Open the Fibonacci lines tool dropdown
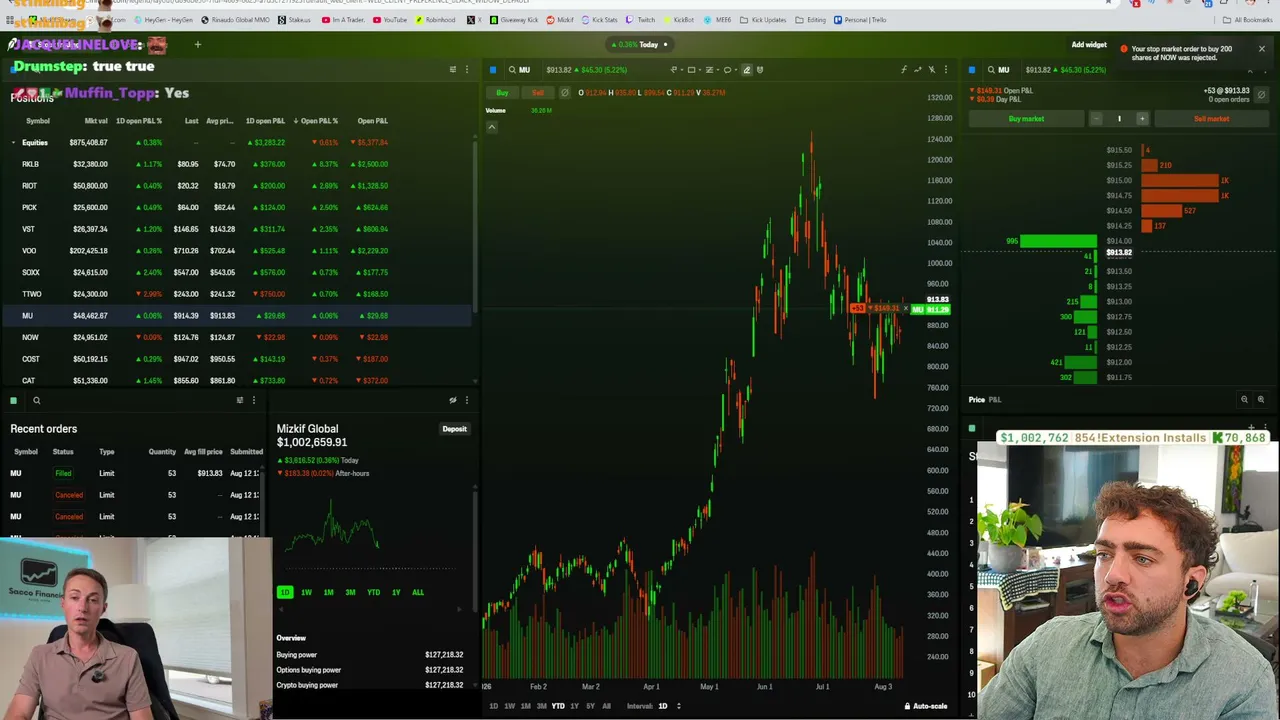This screenshot has width=1280, height=720. click(x=711, y=70)
